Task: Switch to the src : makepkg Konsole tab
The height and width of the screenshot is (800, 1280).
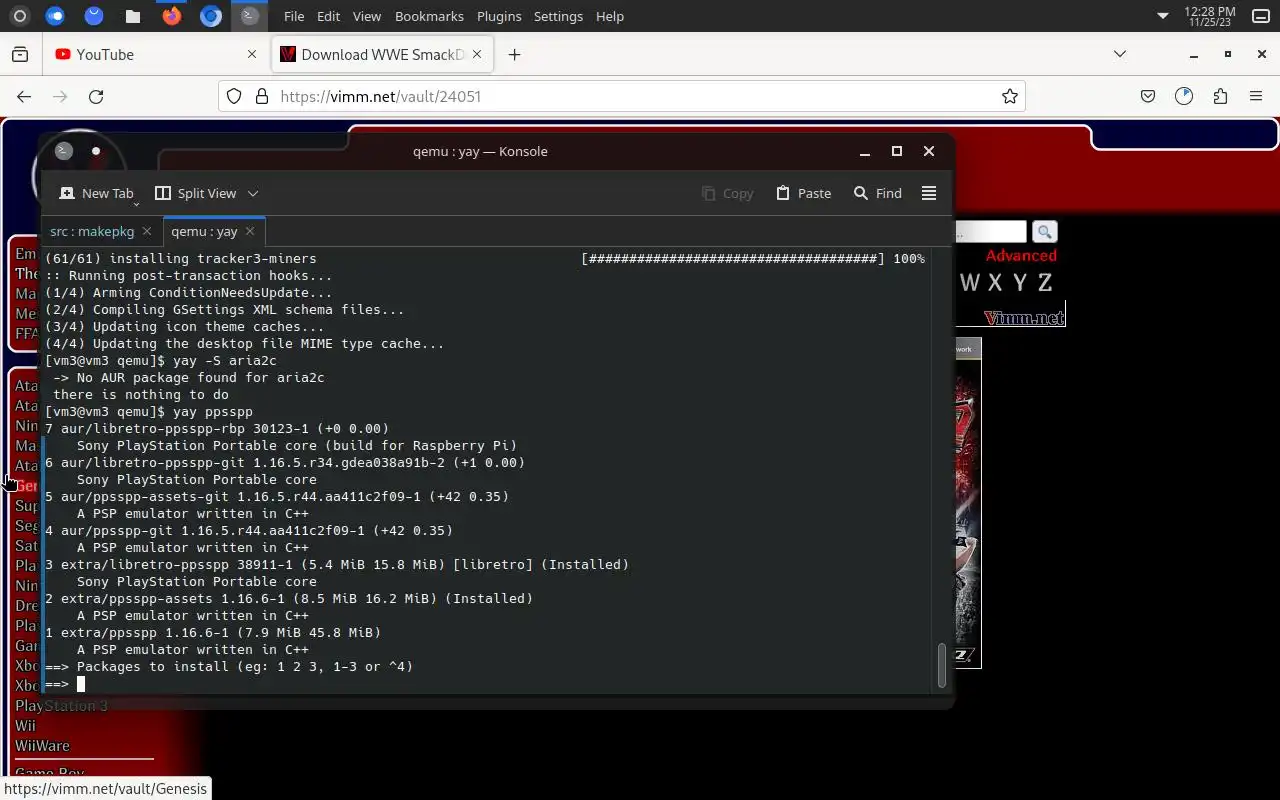Action: click(x=92, y=231)
